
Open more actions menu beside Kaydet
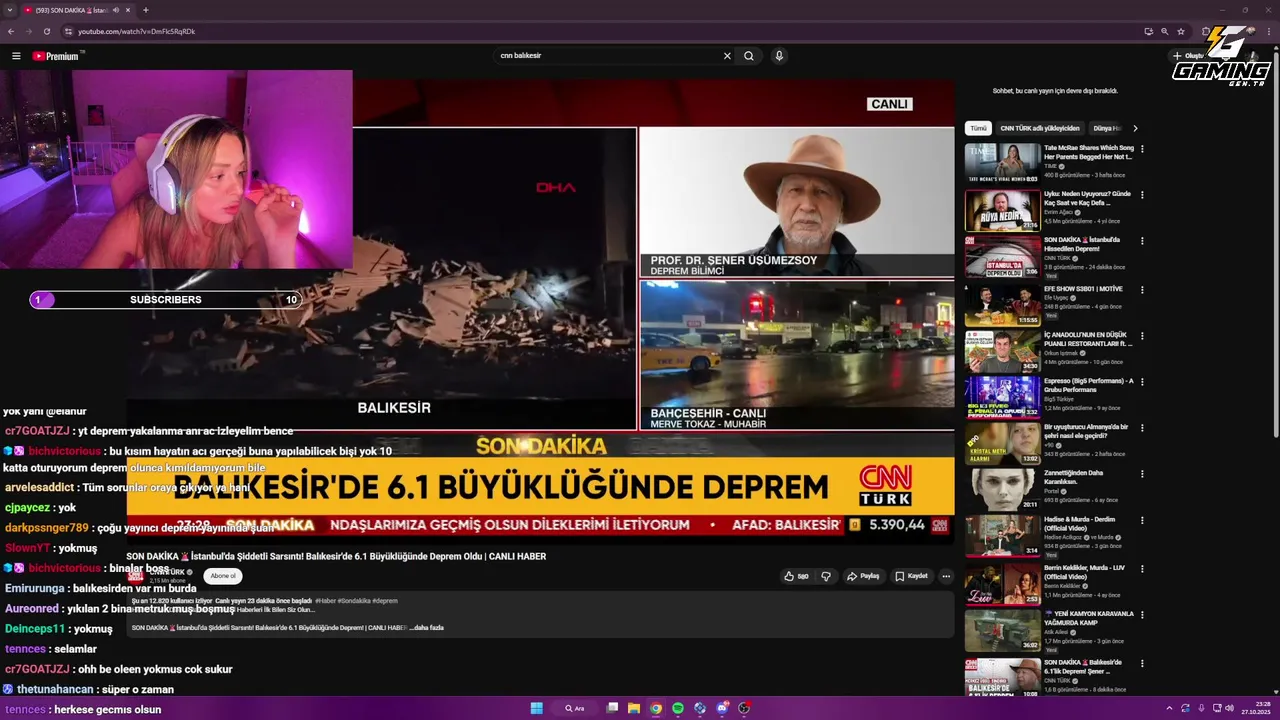946,576
